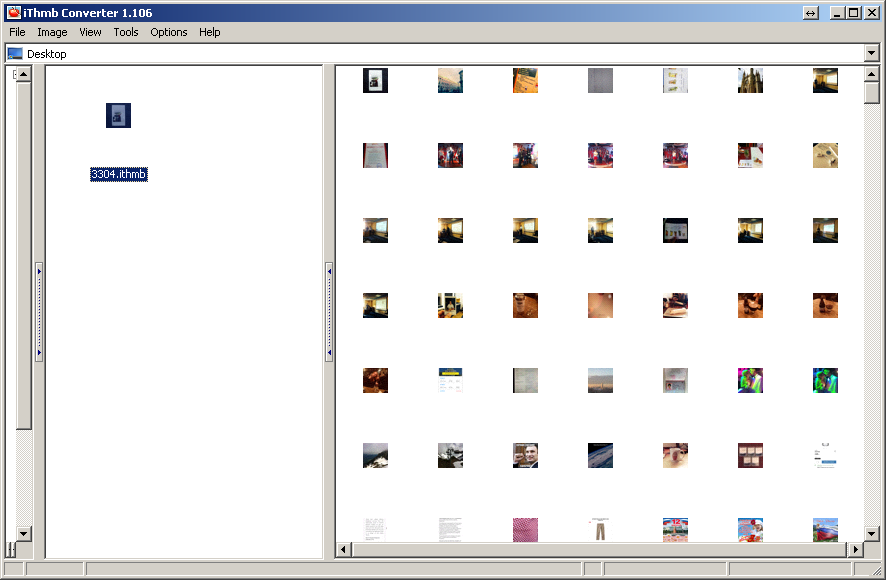Open the File menu
The width and height of the screenshot is (886, 580).
(x=17, y=32)
